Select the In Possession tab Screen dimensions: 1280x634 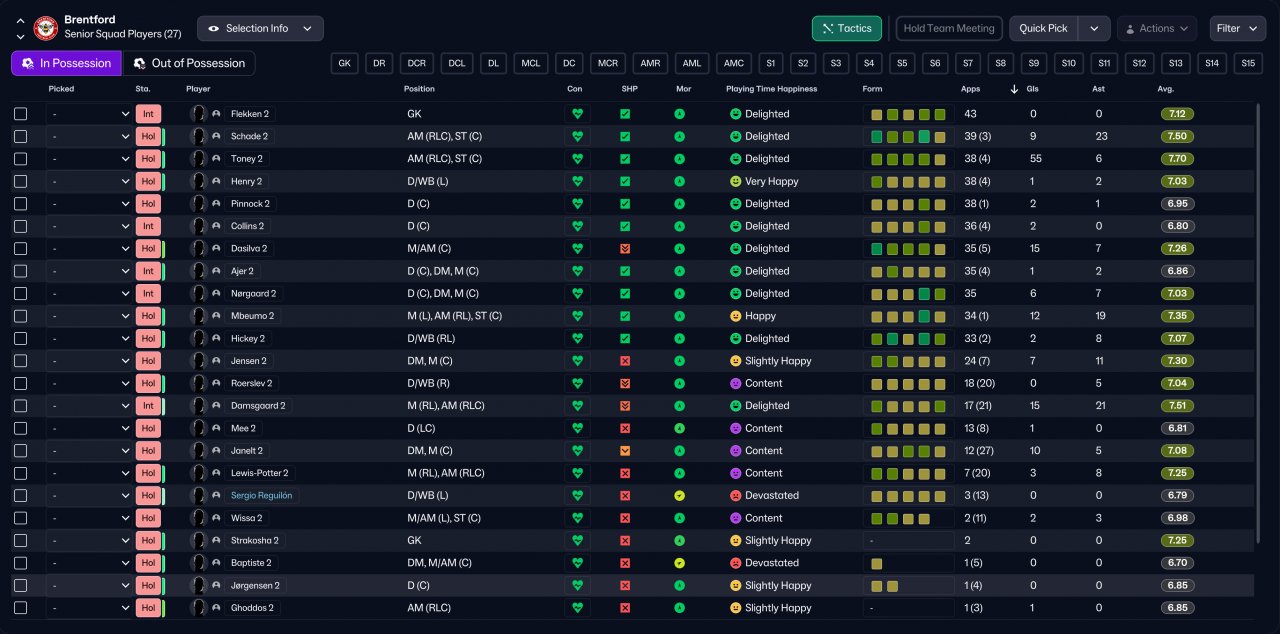coord(66,64)
